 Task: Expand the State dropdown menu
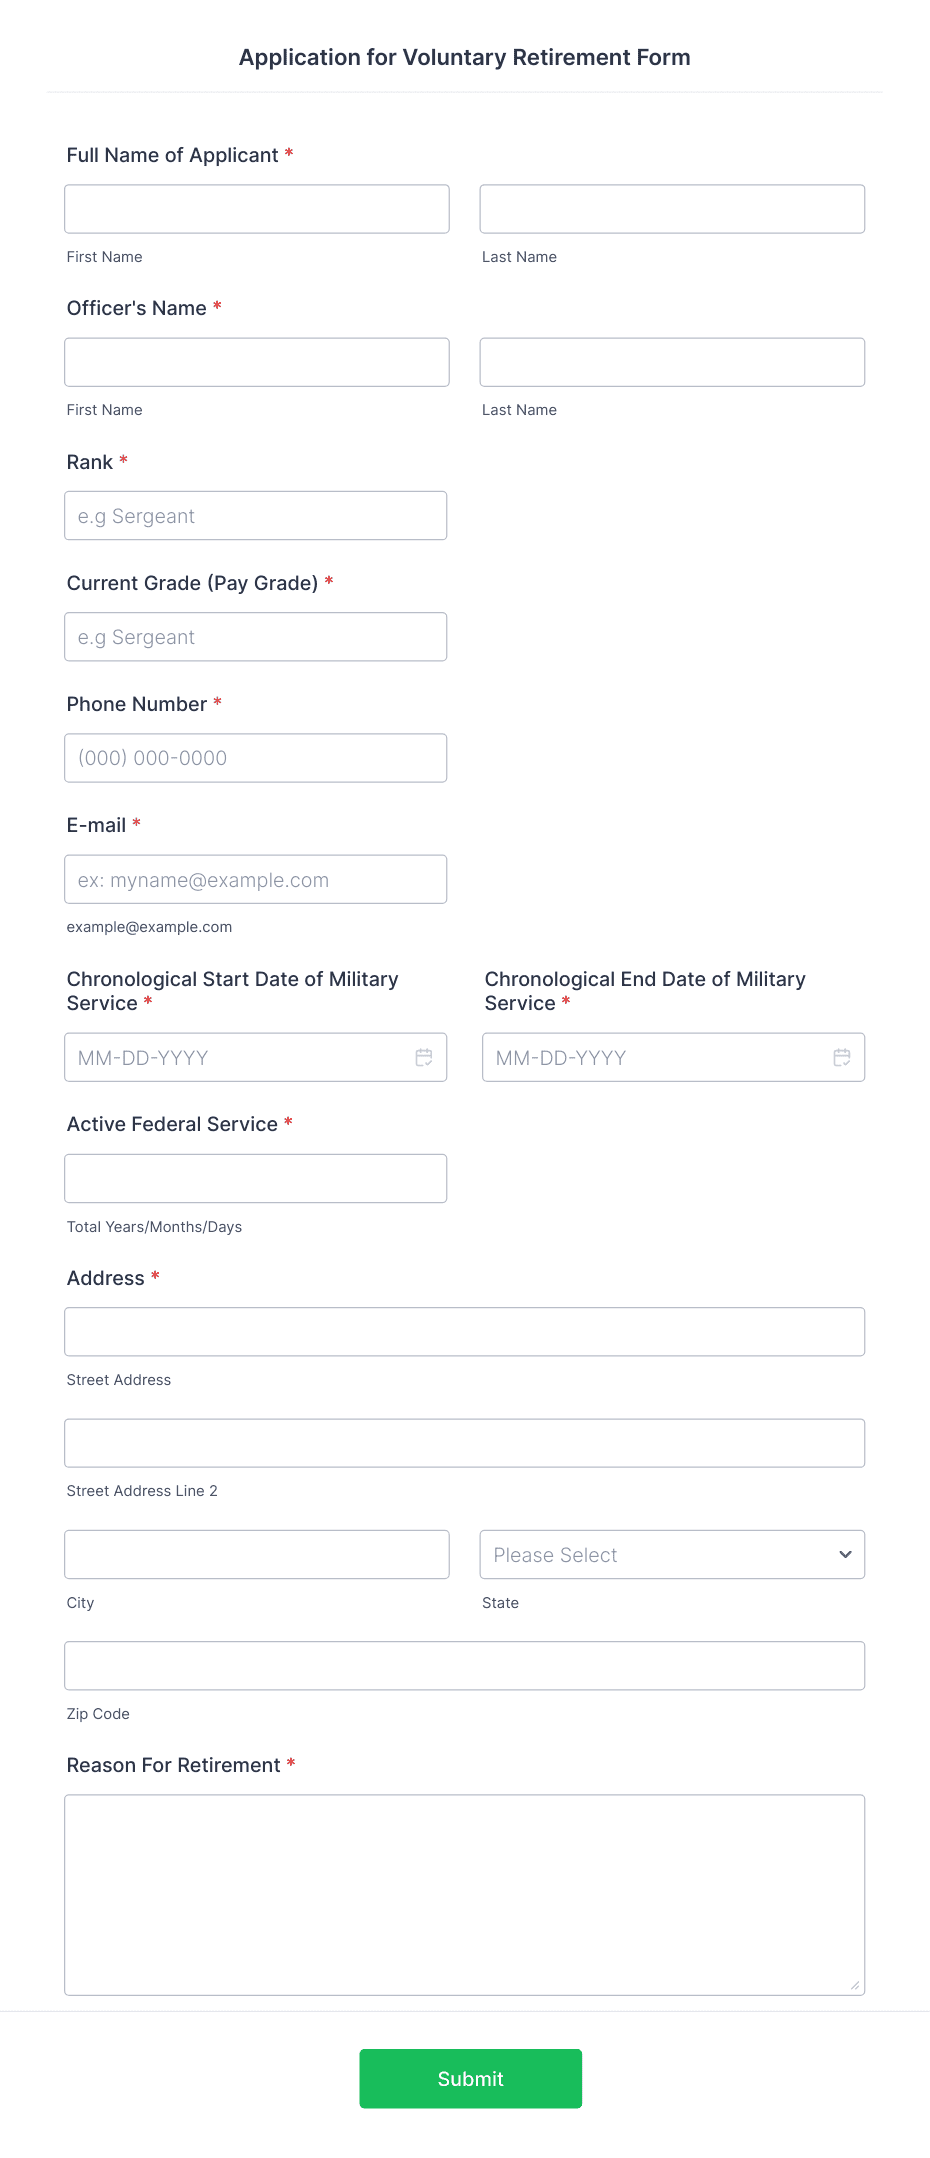[672, 1554]
